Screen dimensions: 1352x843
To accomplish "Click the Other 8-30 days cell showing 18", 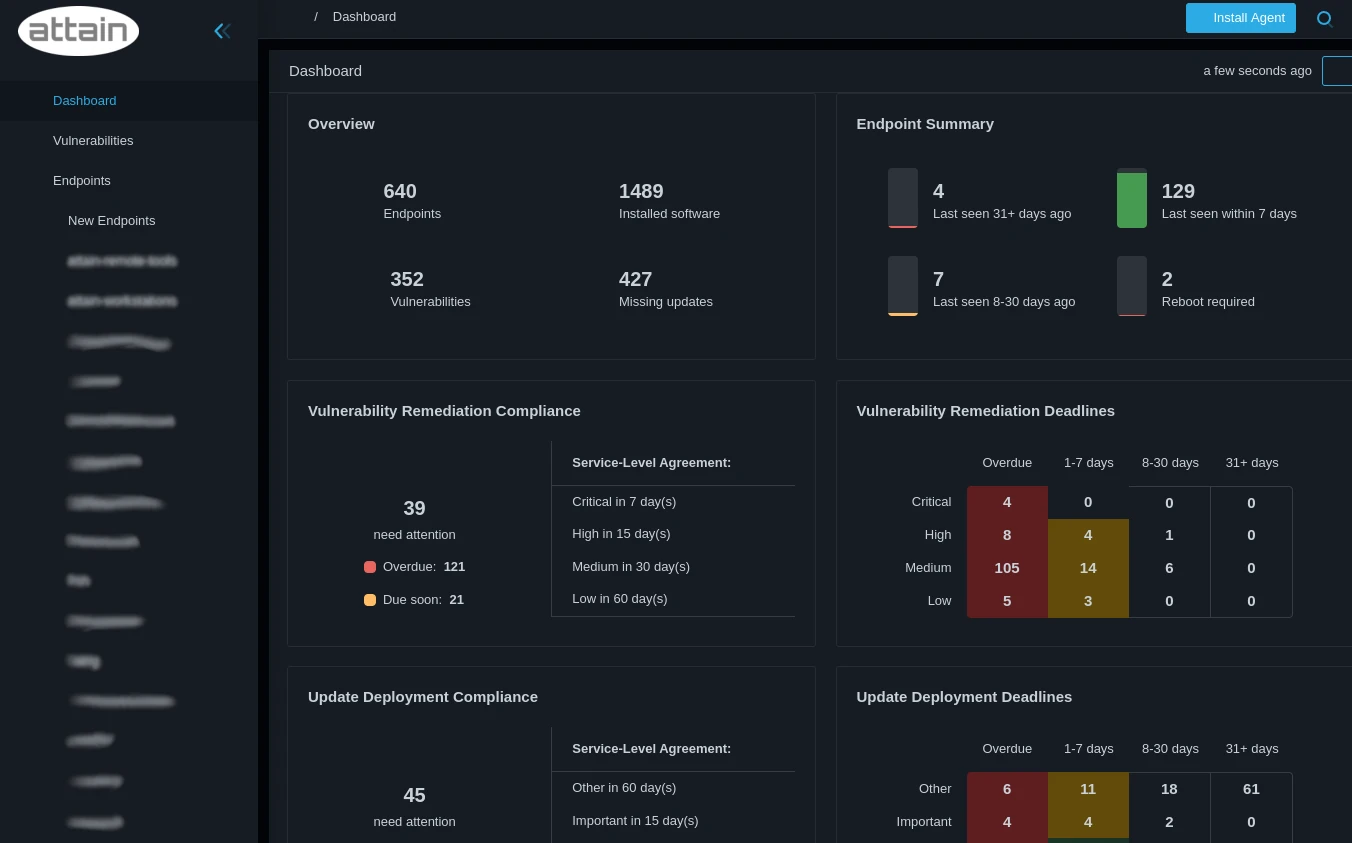I will (1169, 789).
